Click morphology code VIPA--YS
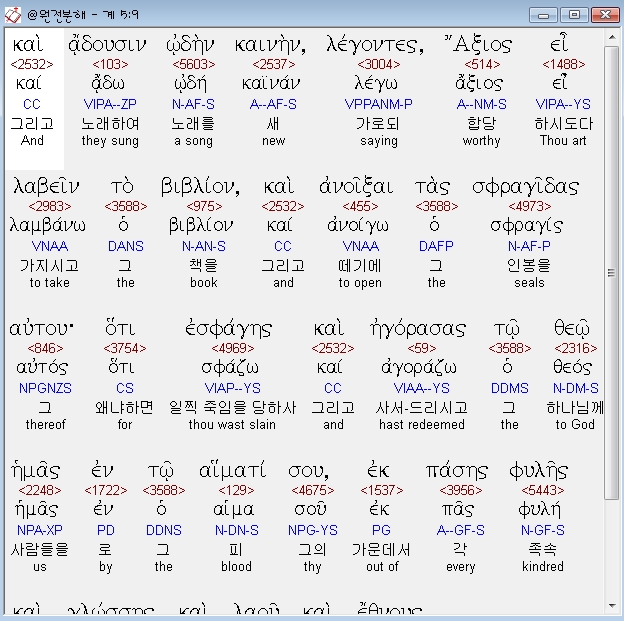Image resolution: width=624 pixels, height=621 pixels. pos(564,104)
